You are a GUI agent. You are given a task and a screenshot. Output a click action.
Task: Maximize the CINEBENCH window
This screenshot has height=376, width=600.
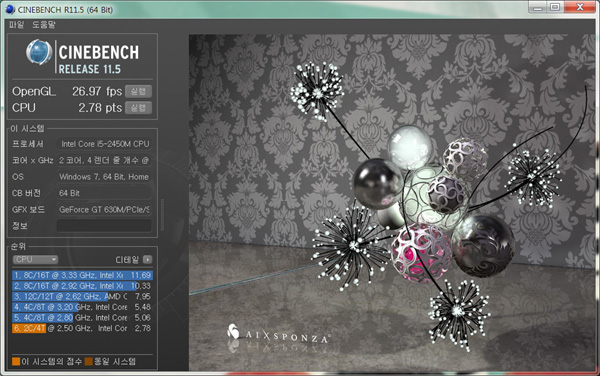click(x=555, y=7)
